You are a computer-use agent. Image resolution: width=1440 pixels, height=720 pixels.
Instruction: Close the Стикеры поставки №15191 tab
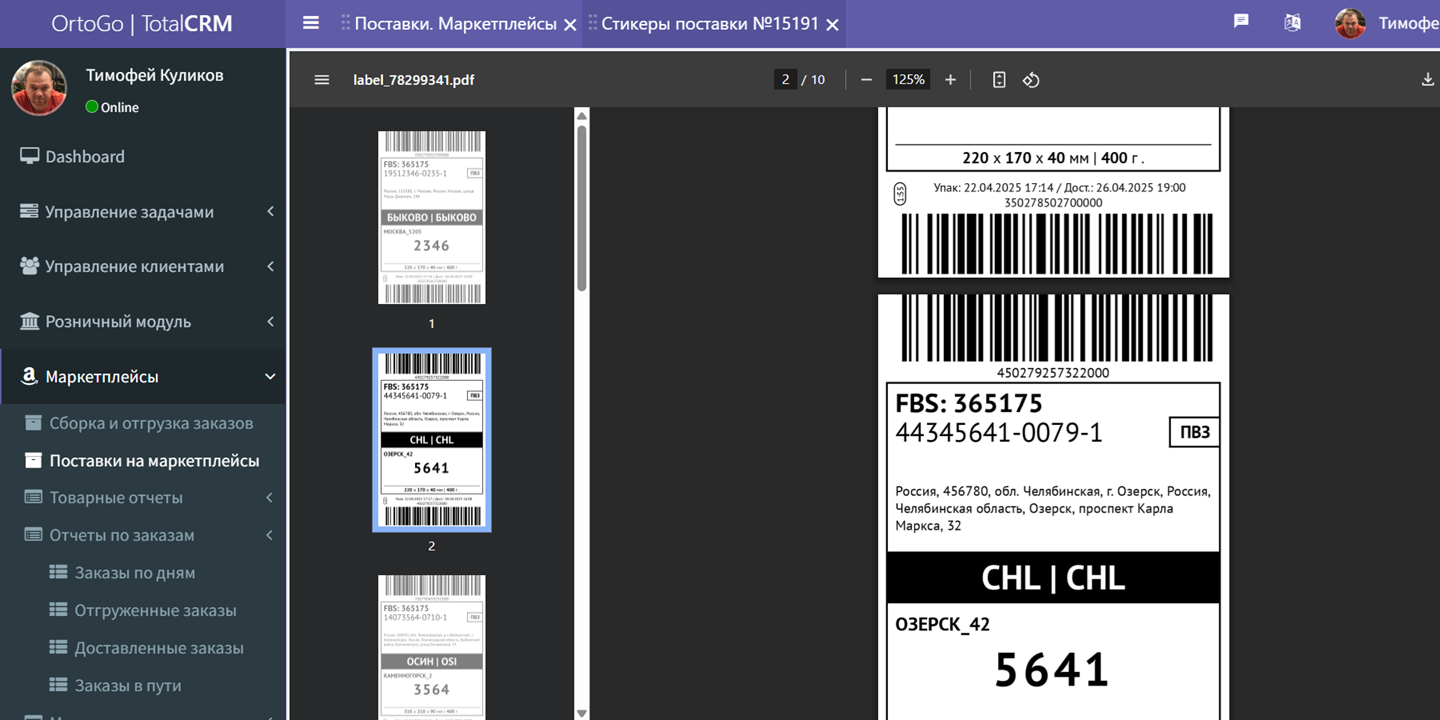tap(832, 24)
